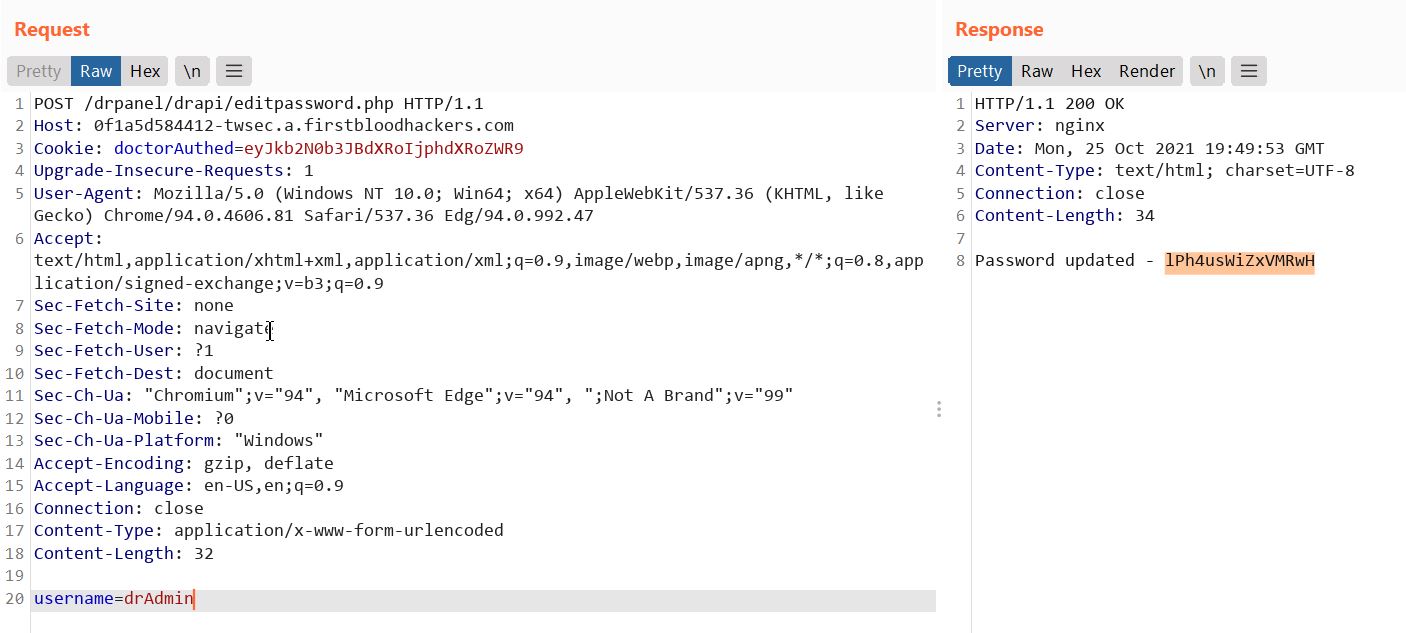Click the Sec-Ch-Ua-Platform: "Windows" line

(179, 441)
